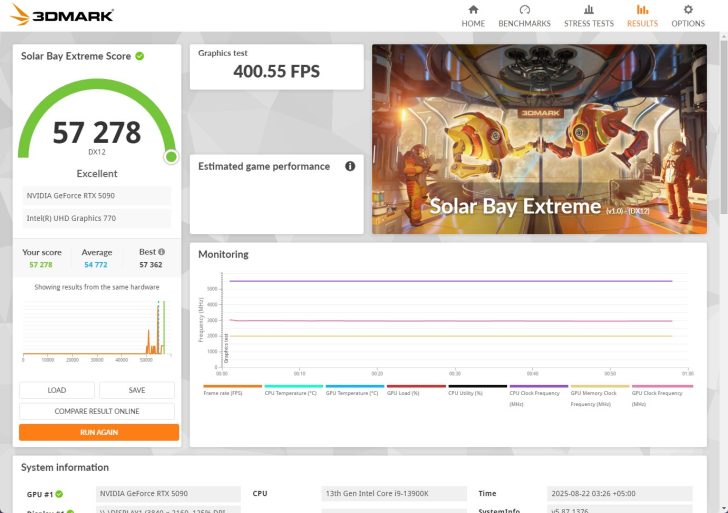
Task: Click the green check beside GPU #1
Action: pyautogui.click(x=59, y=494)
